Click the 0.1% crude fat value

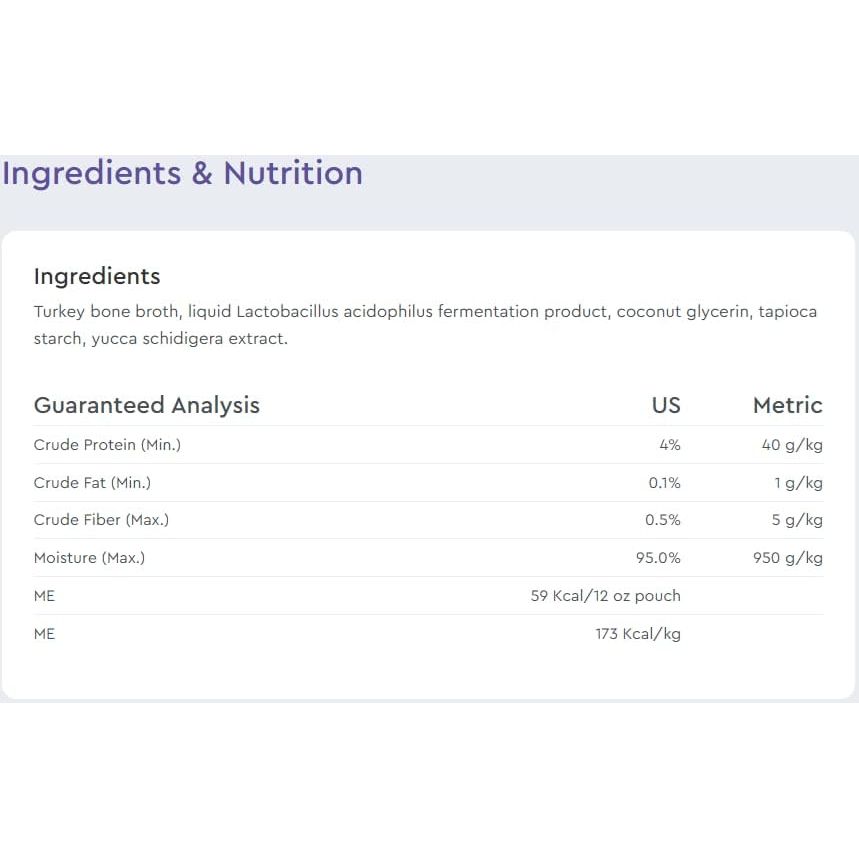click(x=664, y=483)
